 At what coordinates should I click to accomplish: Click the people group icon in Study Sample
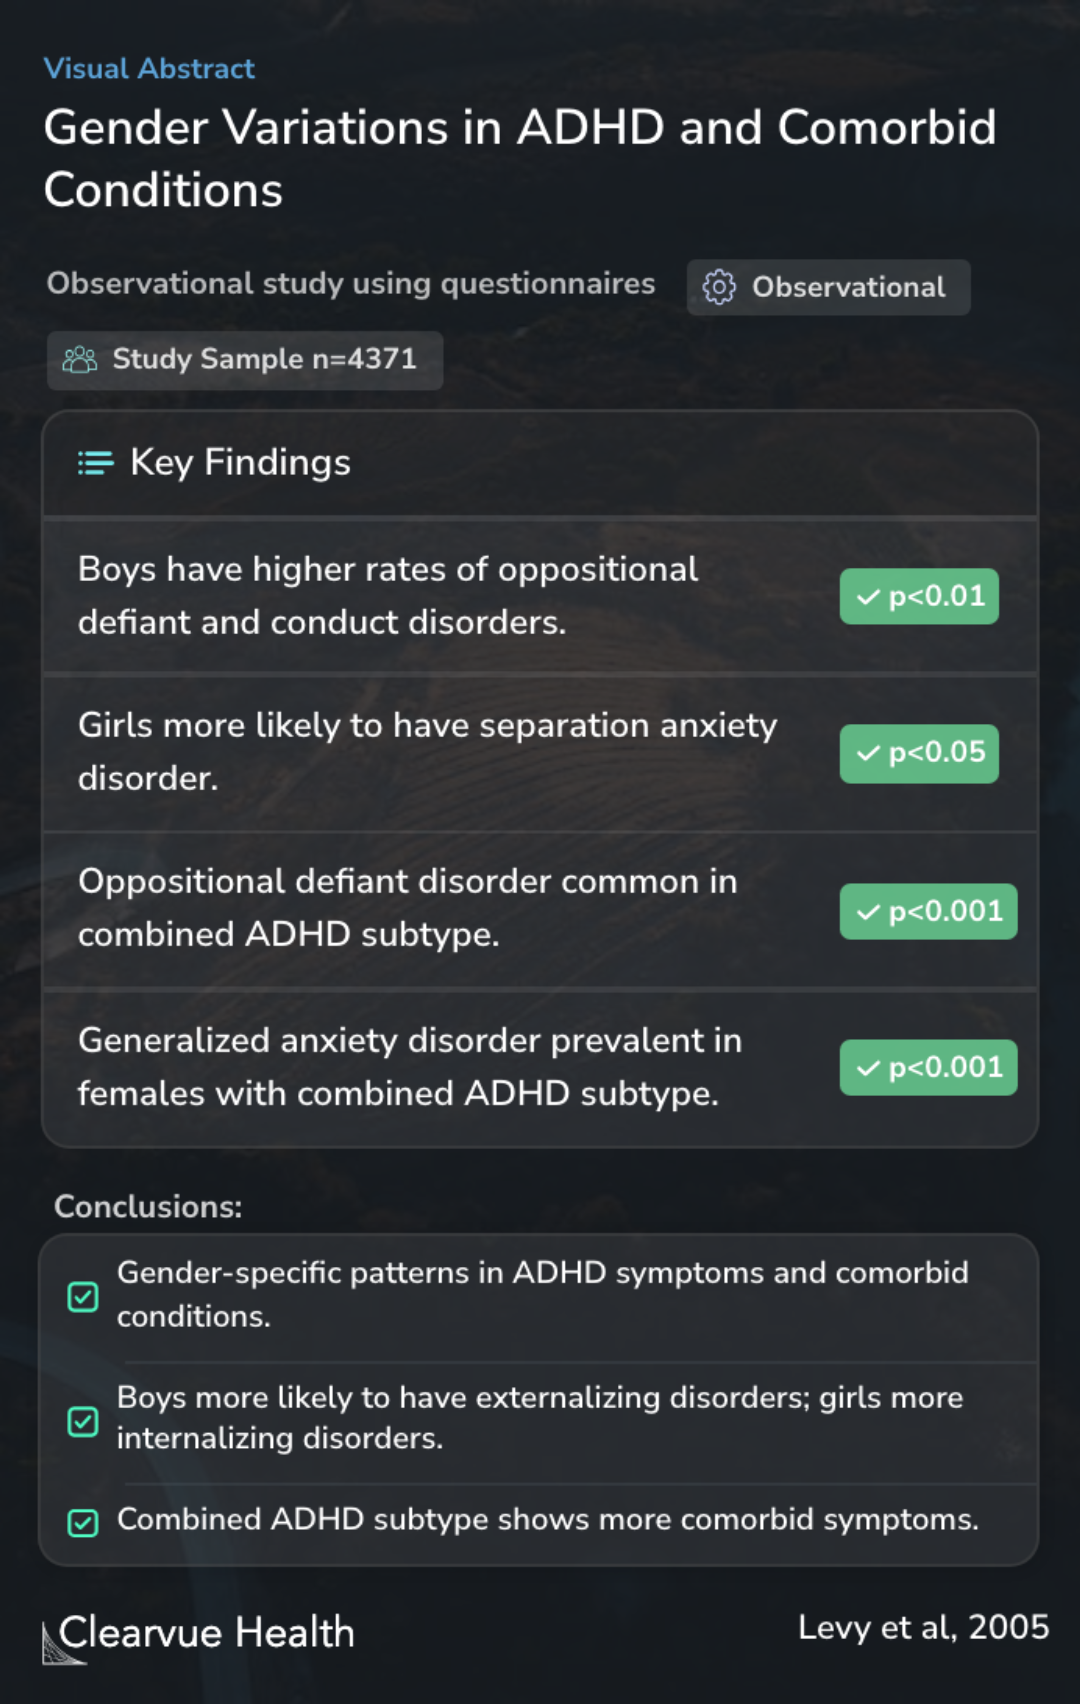(x=80, y=360)
